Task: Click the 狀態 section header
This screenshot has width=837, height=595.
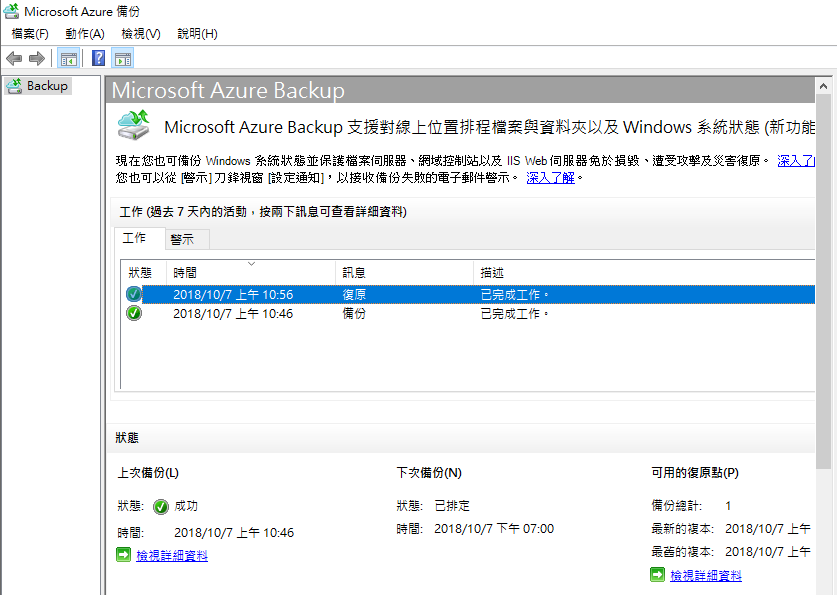Action: [127, 438]
